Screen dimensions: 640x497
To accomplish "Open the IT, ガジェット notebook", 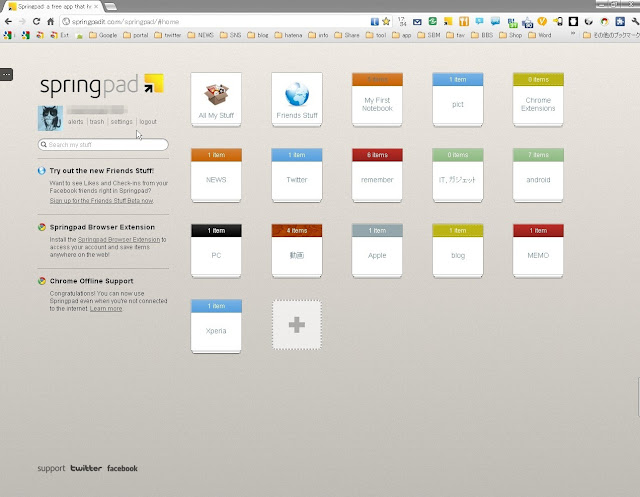I will click(x=458, y=175).
